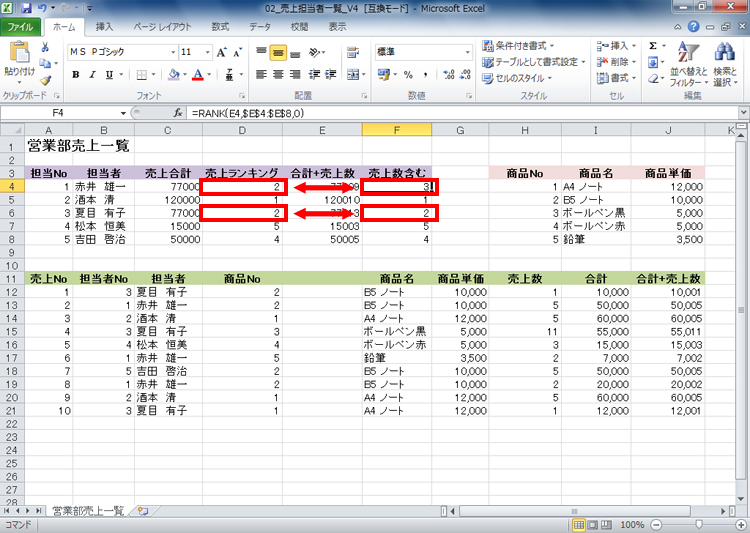Switch to the 表示 tab
750x533 pixels.
pyautogui.click(x=337, y=27)
